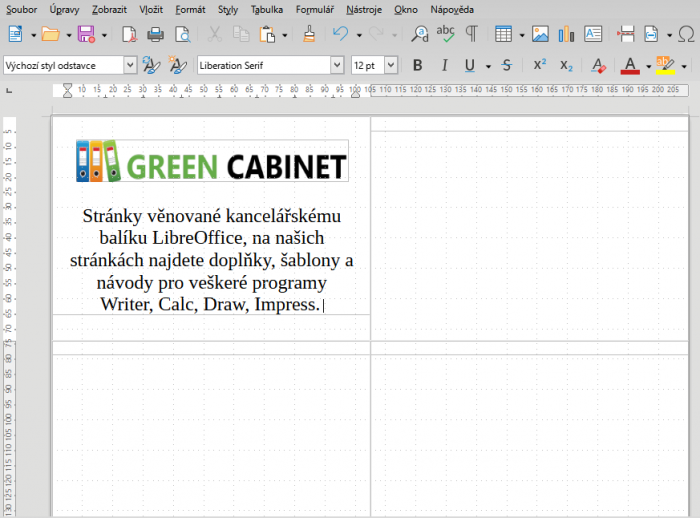Undo the last action
This screenshot has width=700, height=518.
coord(341,34)
